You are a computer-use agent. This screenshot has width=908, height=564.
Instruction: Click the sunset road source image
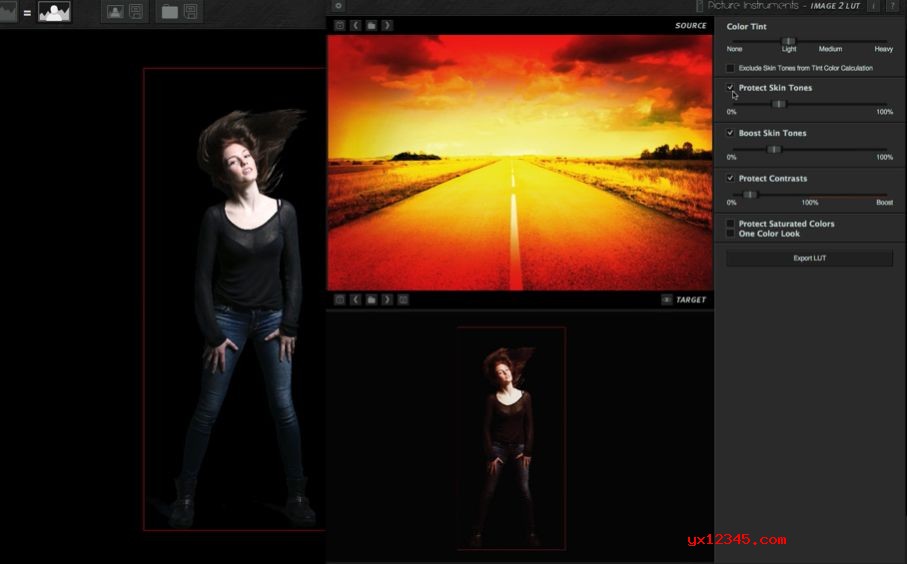520,163
